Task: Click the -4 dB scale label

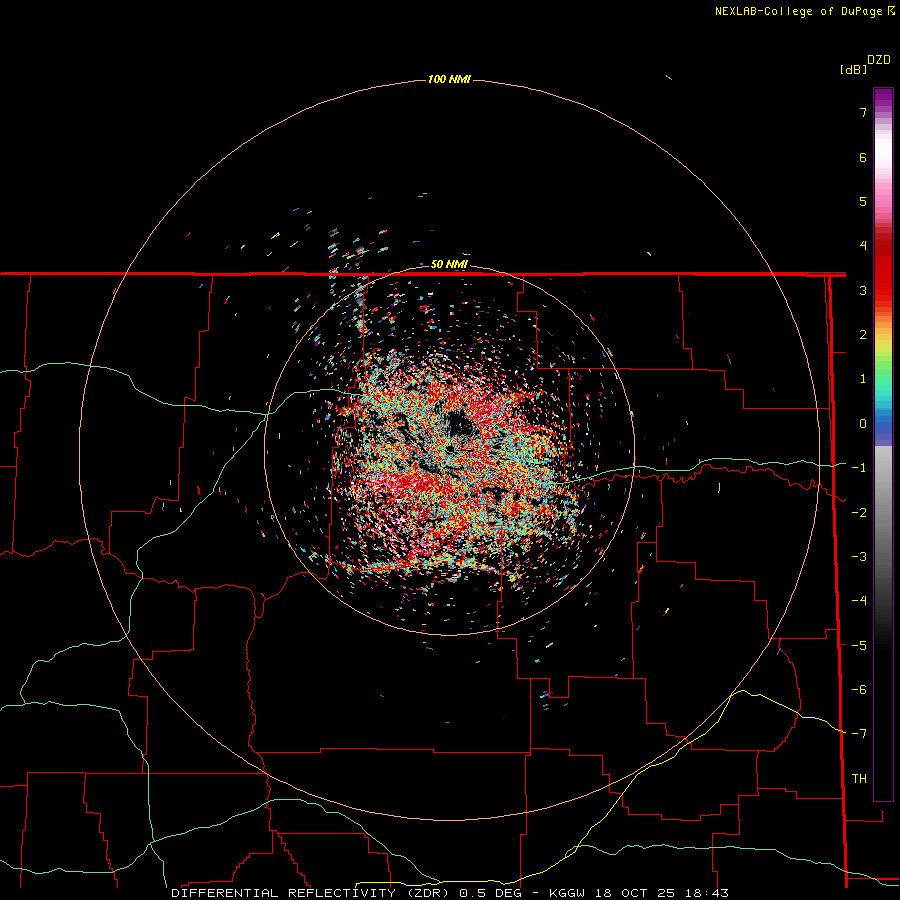Action: pos(859,601)
